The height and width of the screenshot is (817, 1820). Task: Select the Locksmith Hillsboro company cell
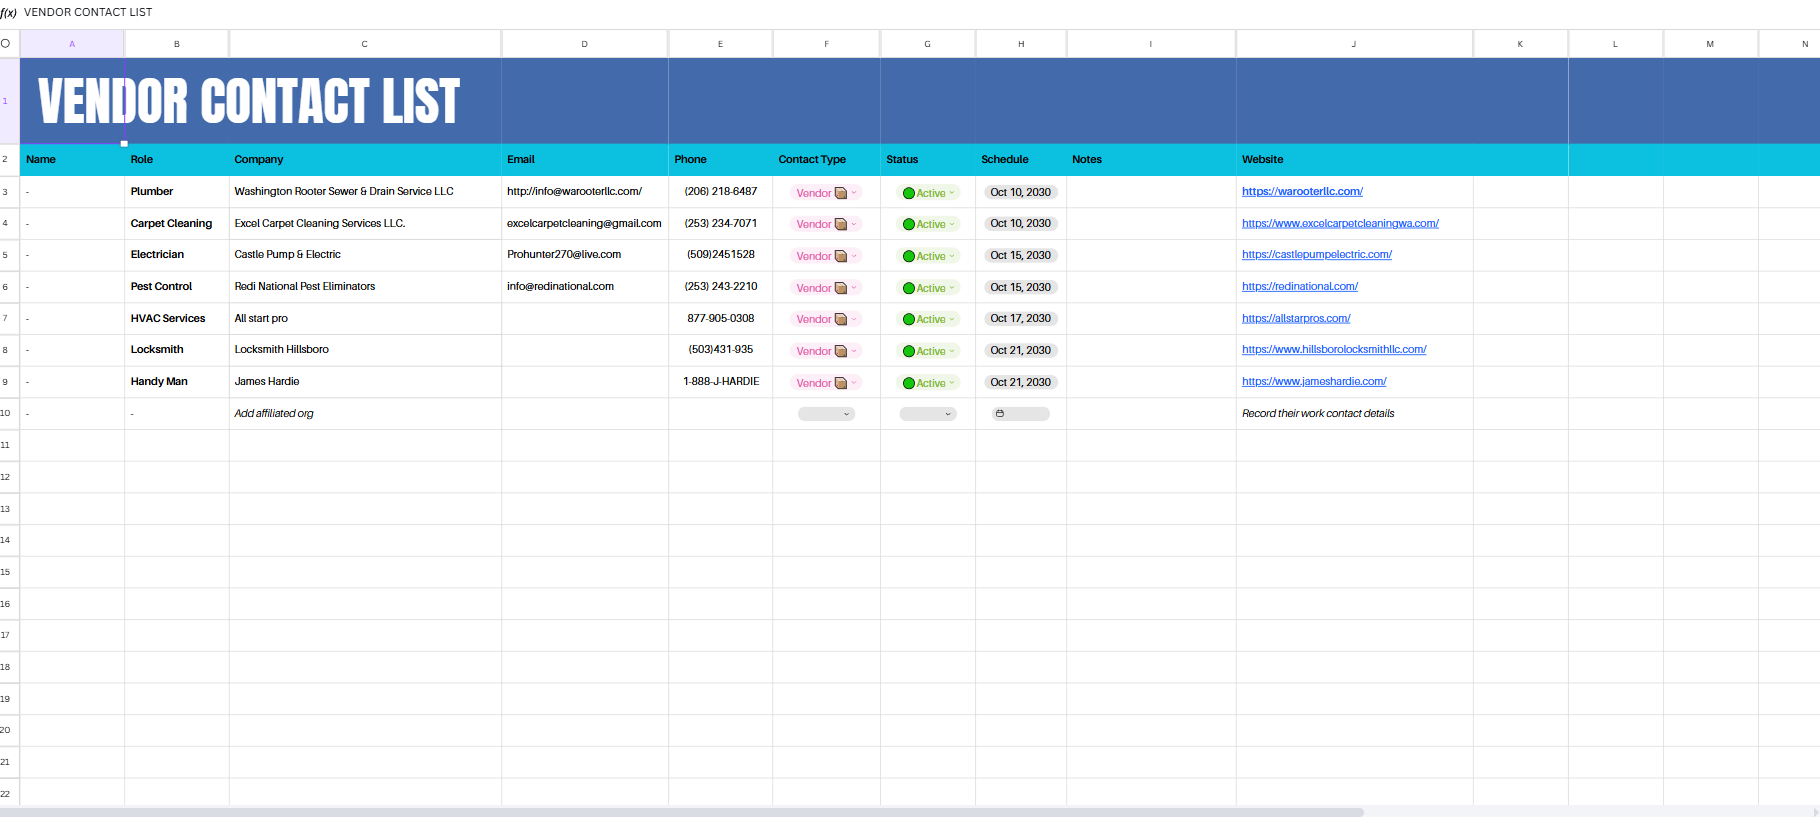pyautogui.click(x=365, y=350)
